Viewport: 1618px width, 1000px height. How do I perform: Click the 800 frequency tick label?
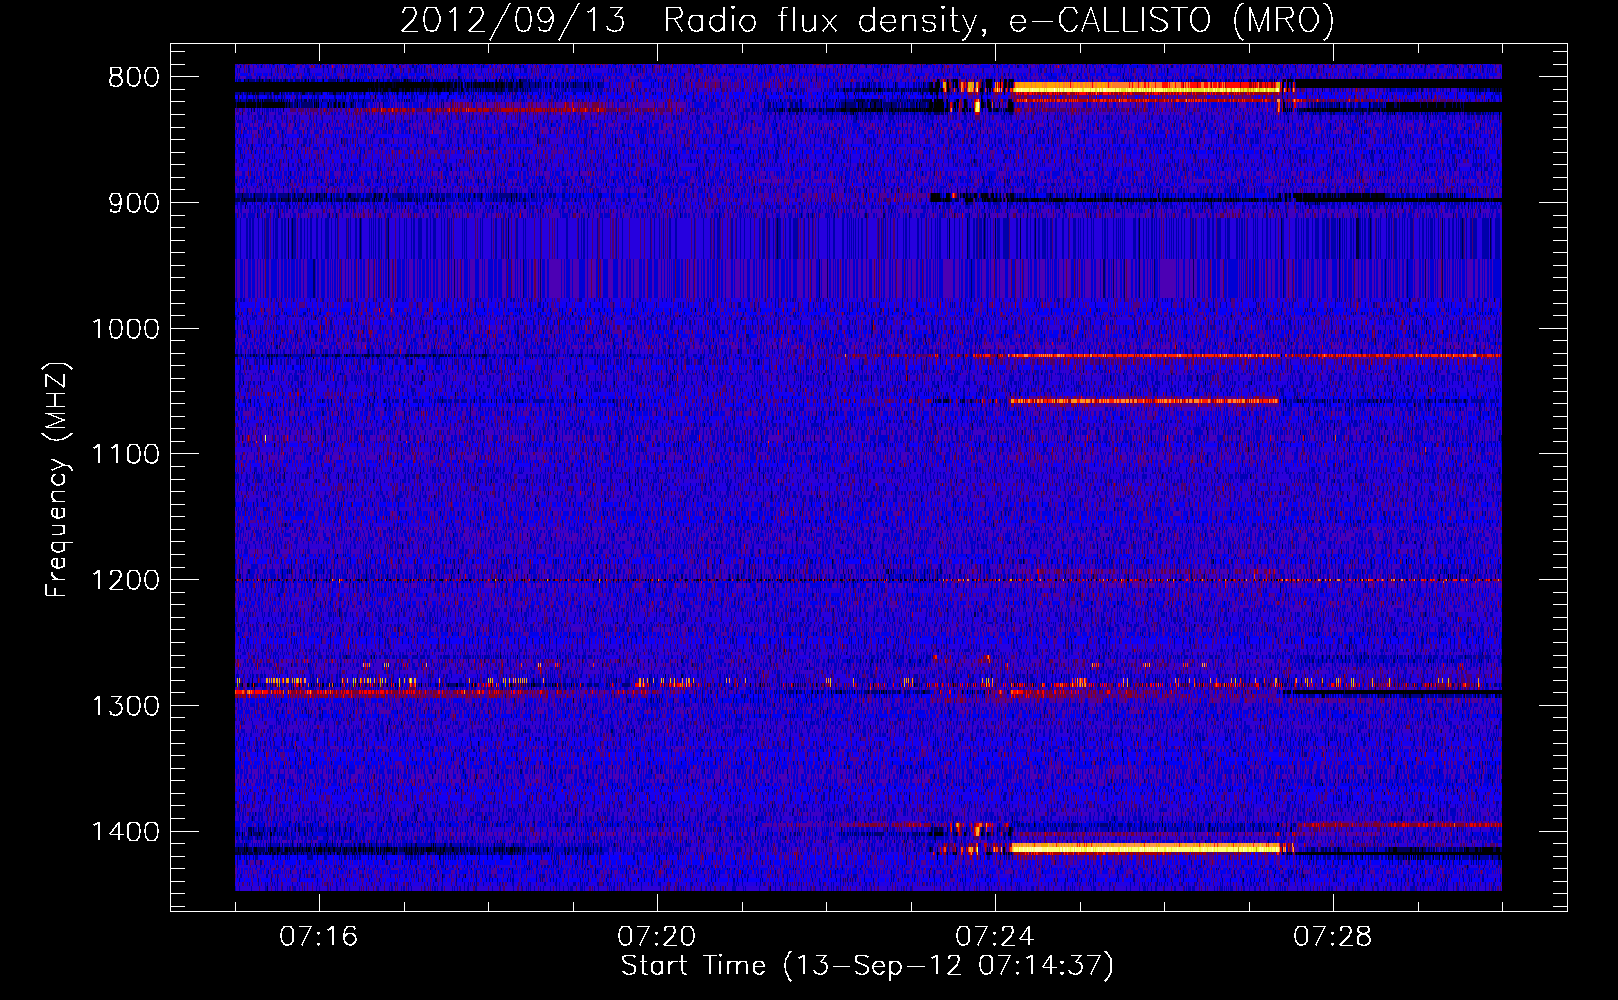(134, 78)
